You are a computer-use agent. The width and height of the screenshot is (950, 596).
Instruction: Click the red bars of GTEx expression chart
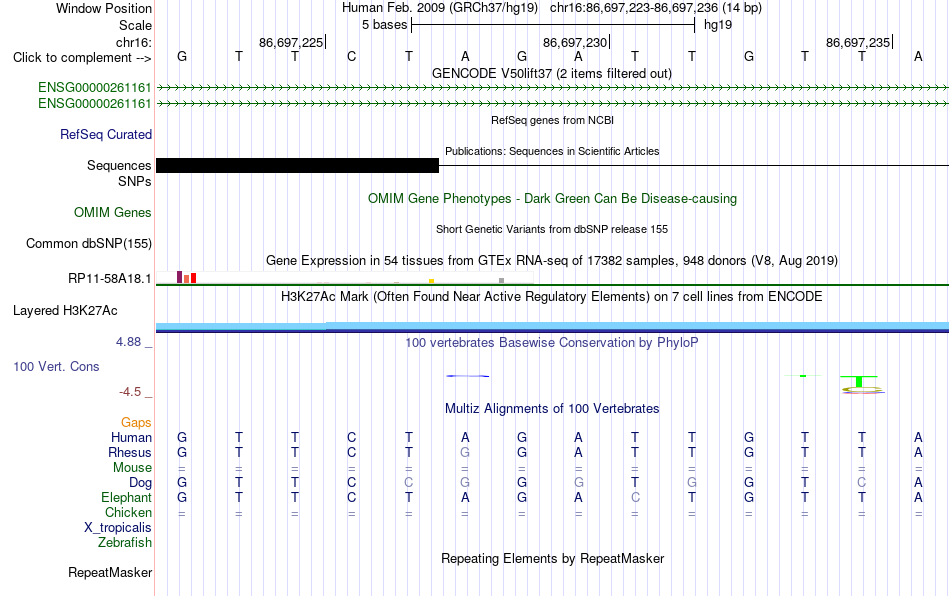click(190, 278)
